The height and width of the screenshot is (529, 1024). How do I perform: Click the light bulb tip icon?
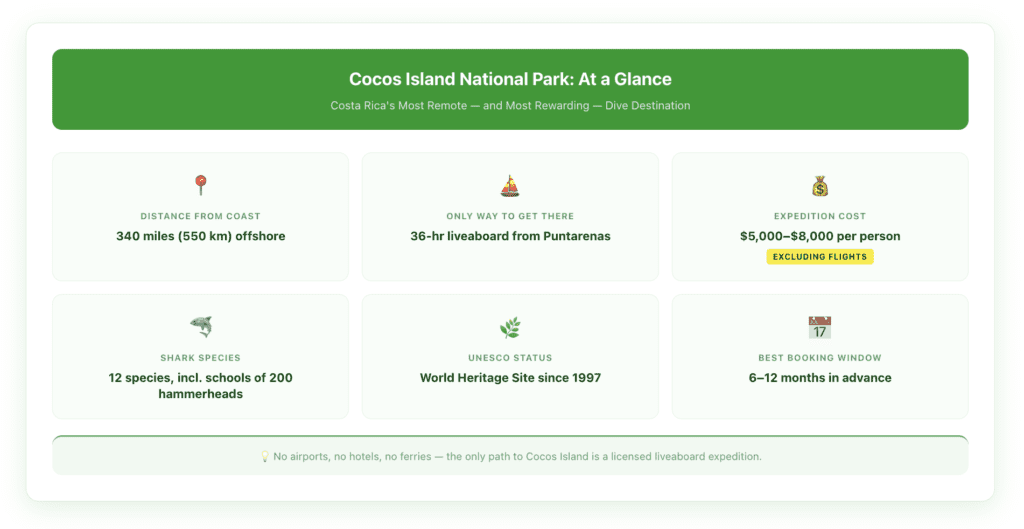(264, 457)
